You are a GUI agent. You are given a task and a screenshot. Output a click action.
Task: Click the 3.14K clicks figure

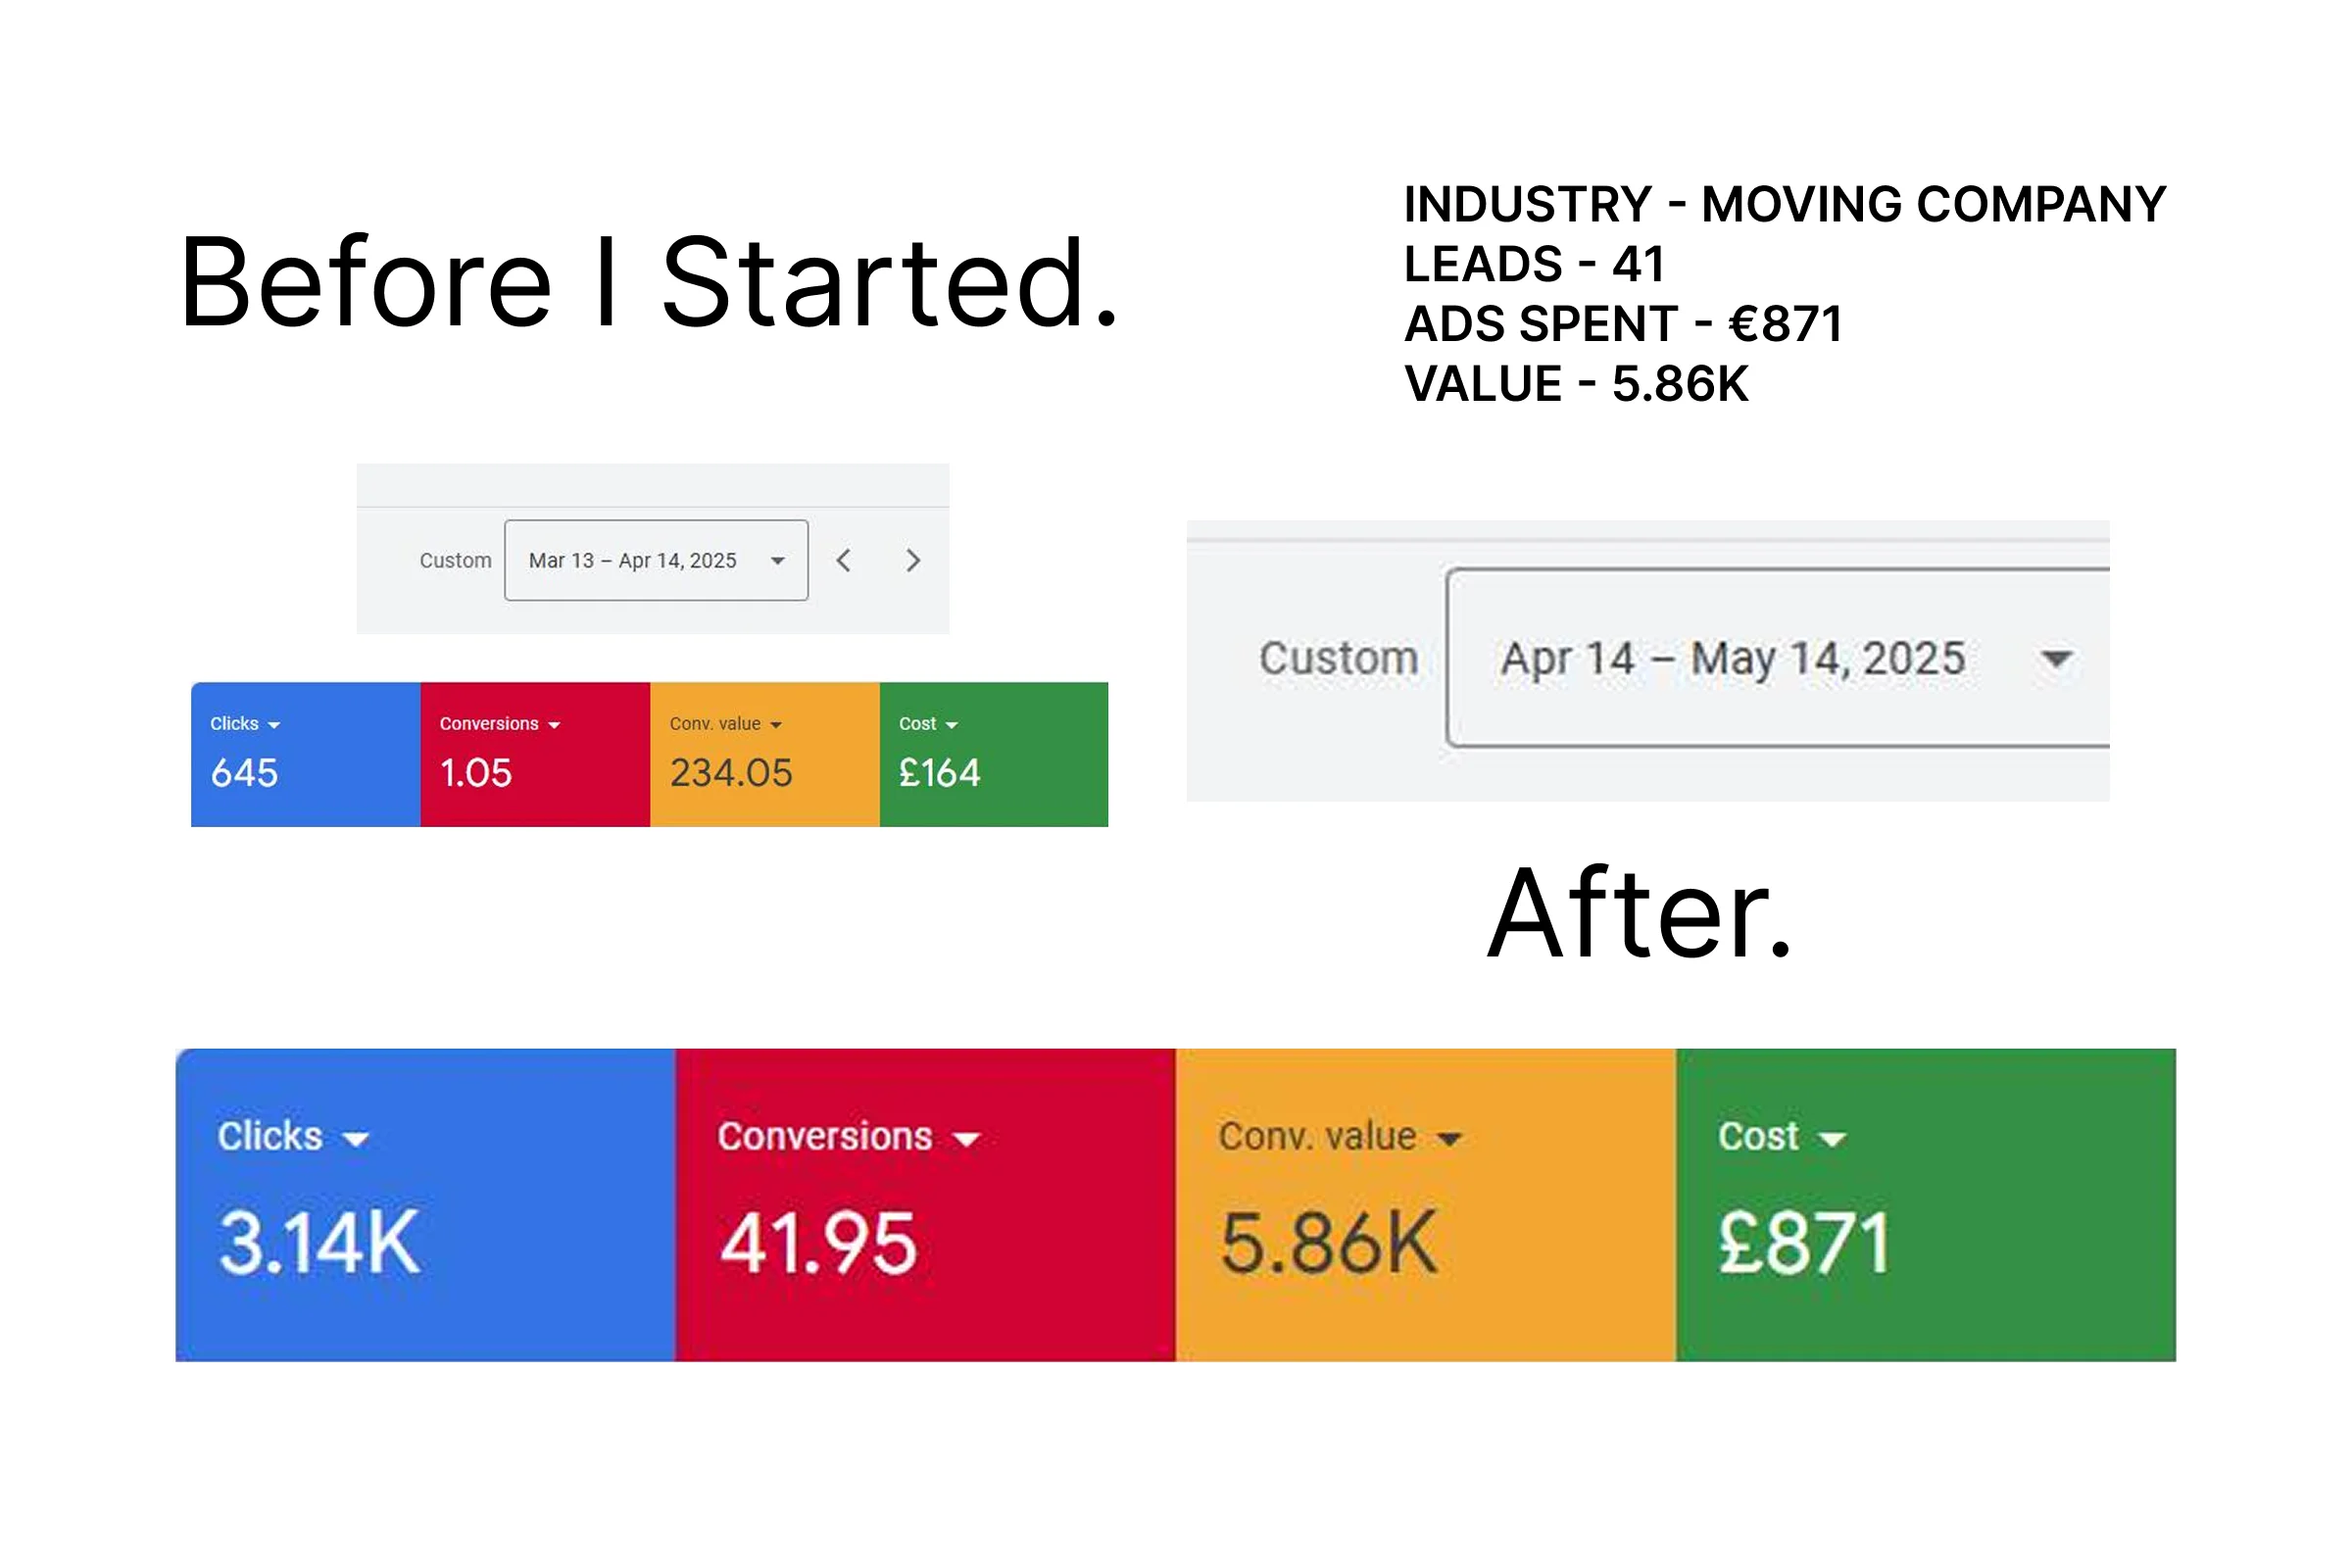319,1243
